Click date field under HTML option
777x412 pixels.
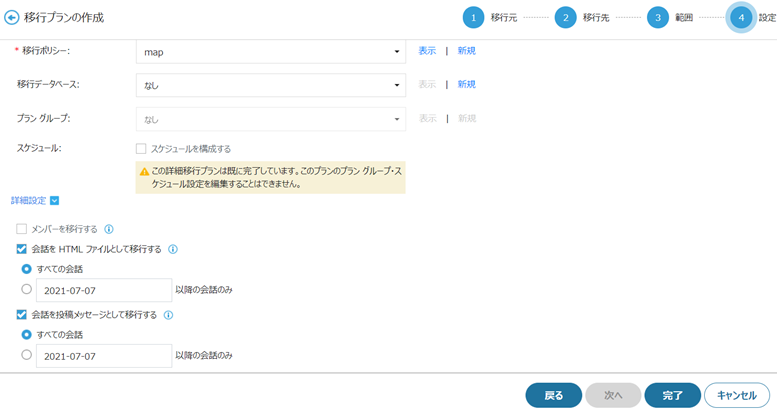click(104, 290)
